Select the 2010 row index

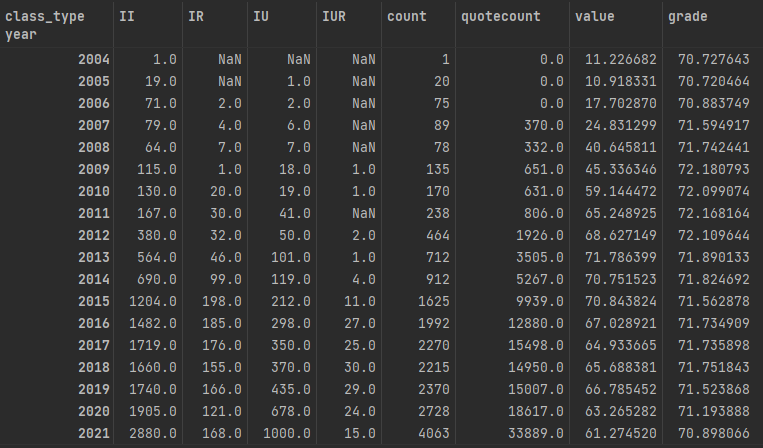click(93, 191)
